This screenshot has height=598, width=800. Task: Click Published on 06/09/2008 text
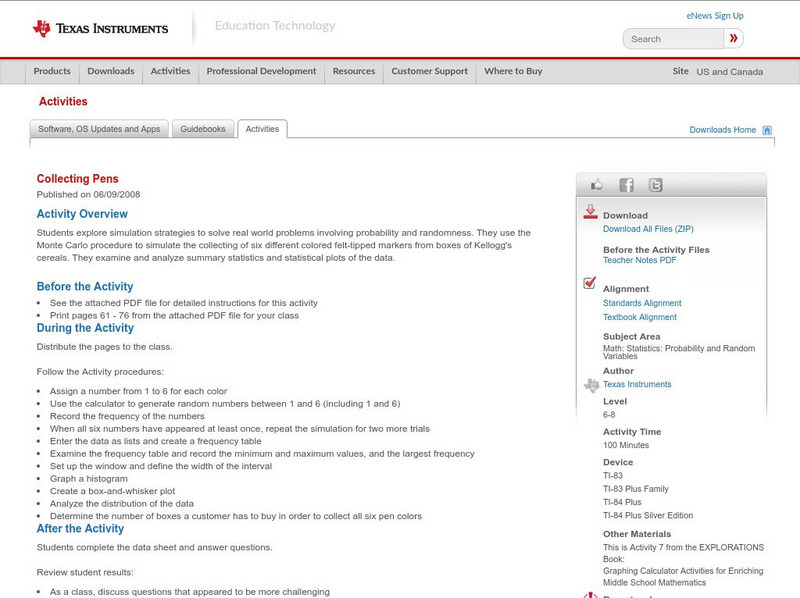tap(88, 194)
